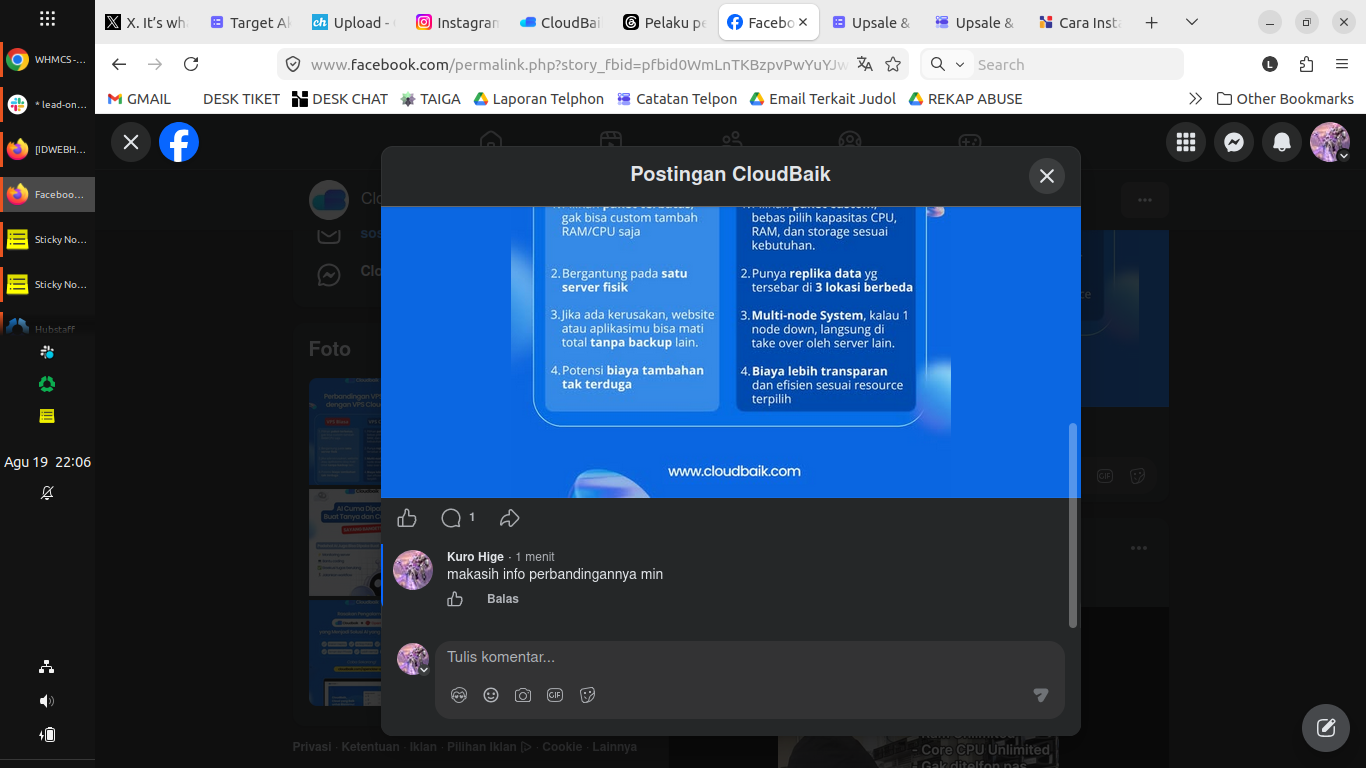Open the Other Bookmarks folder
The image size is (1366, 768).
[1285, 99]
